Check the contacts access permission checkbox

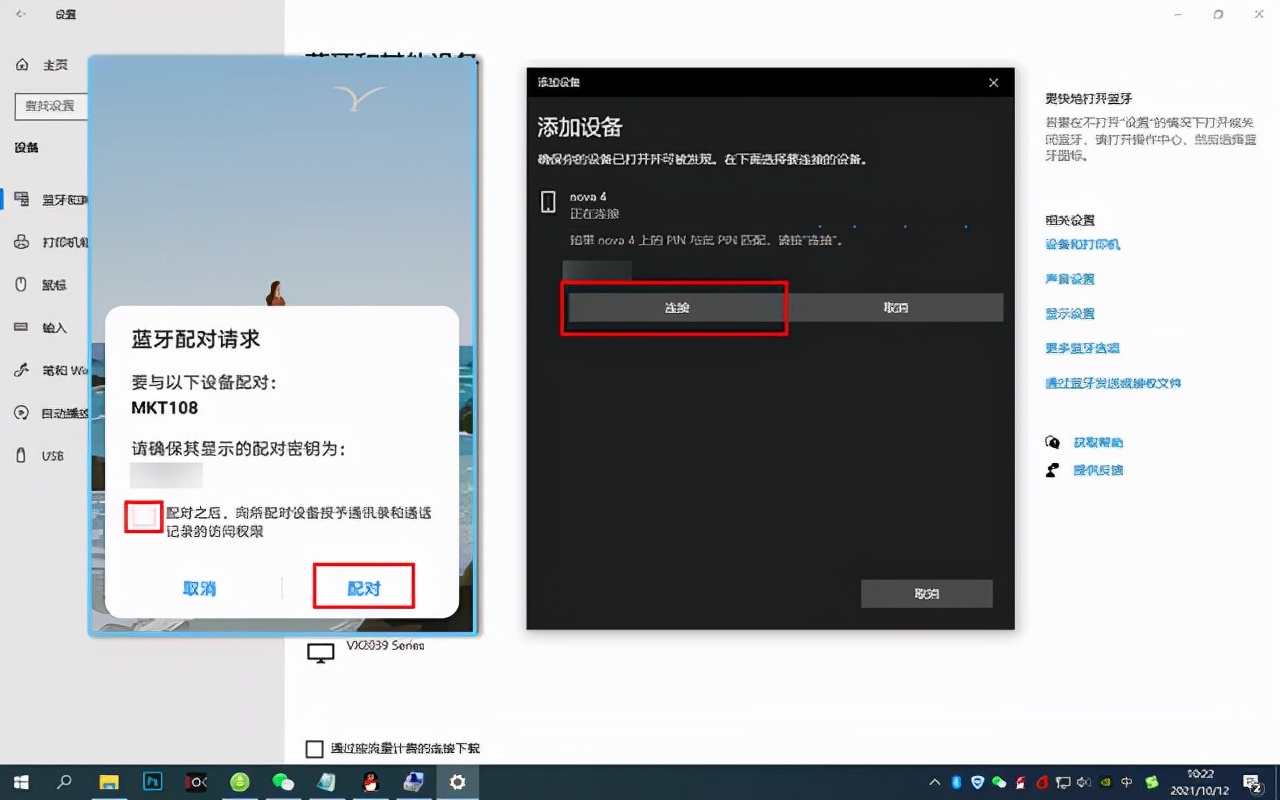coord(143,516)
